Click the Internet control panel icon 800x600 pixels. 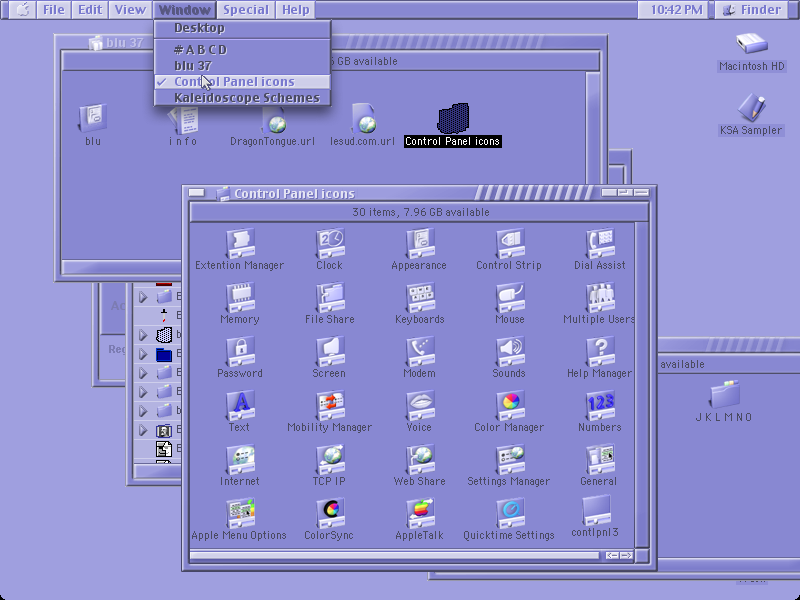(240, 460)
